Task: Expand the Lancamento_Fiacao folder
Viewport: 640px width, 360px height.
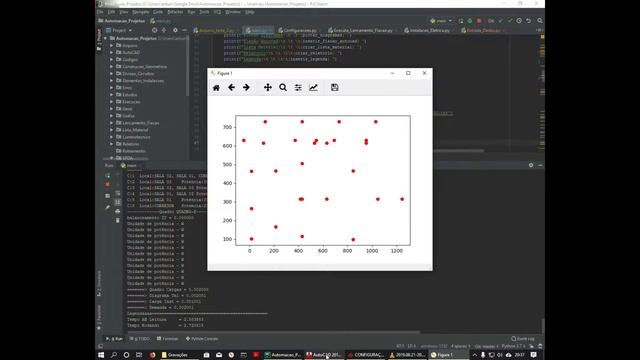Action: tap(111, 123)
